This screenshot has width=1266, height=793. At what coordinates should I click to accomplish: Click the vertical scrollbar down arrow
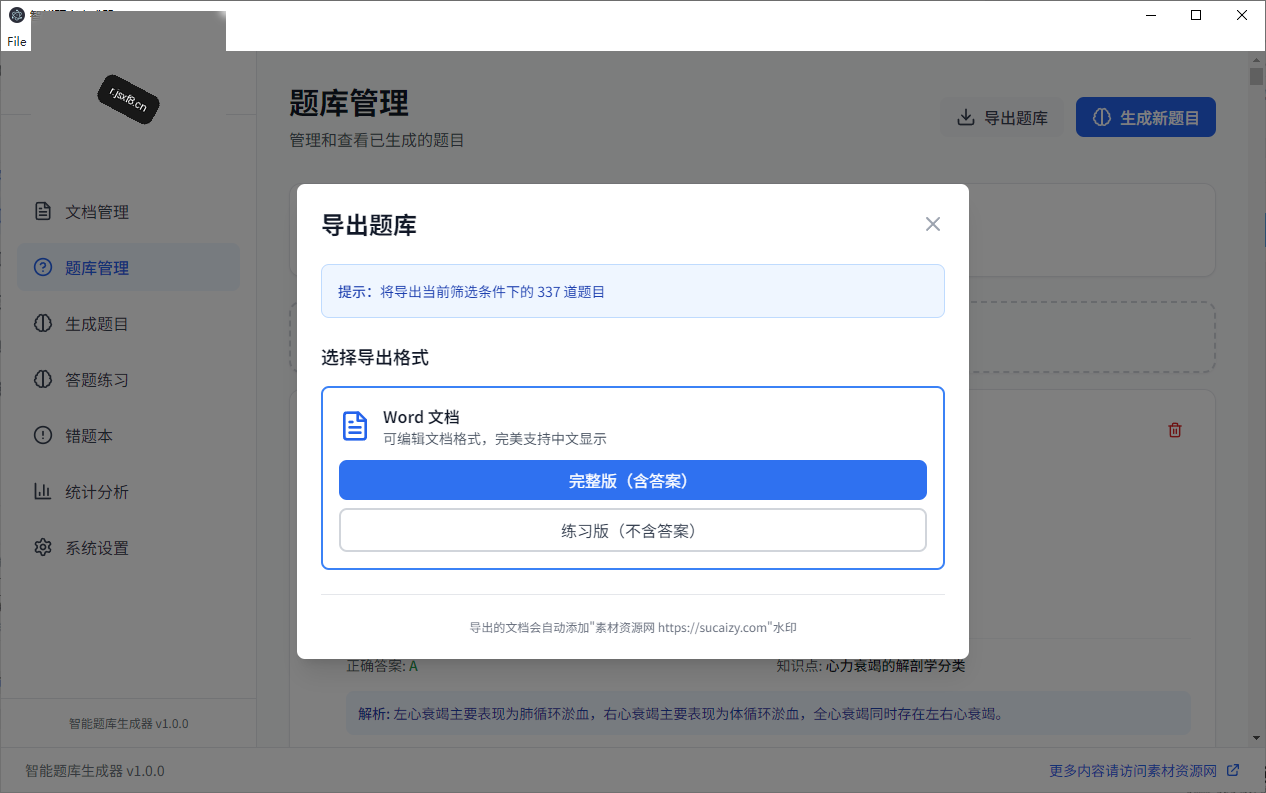(1257, 738)
